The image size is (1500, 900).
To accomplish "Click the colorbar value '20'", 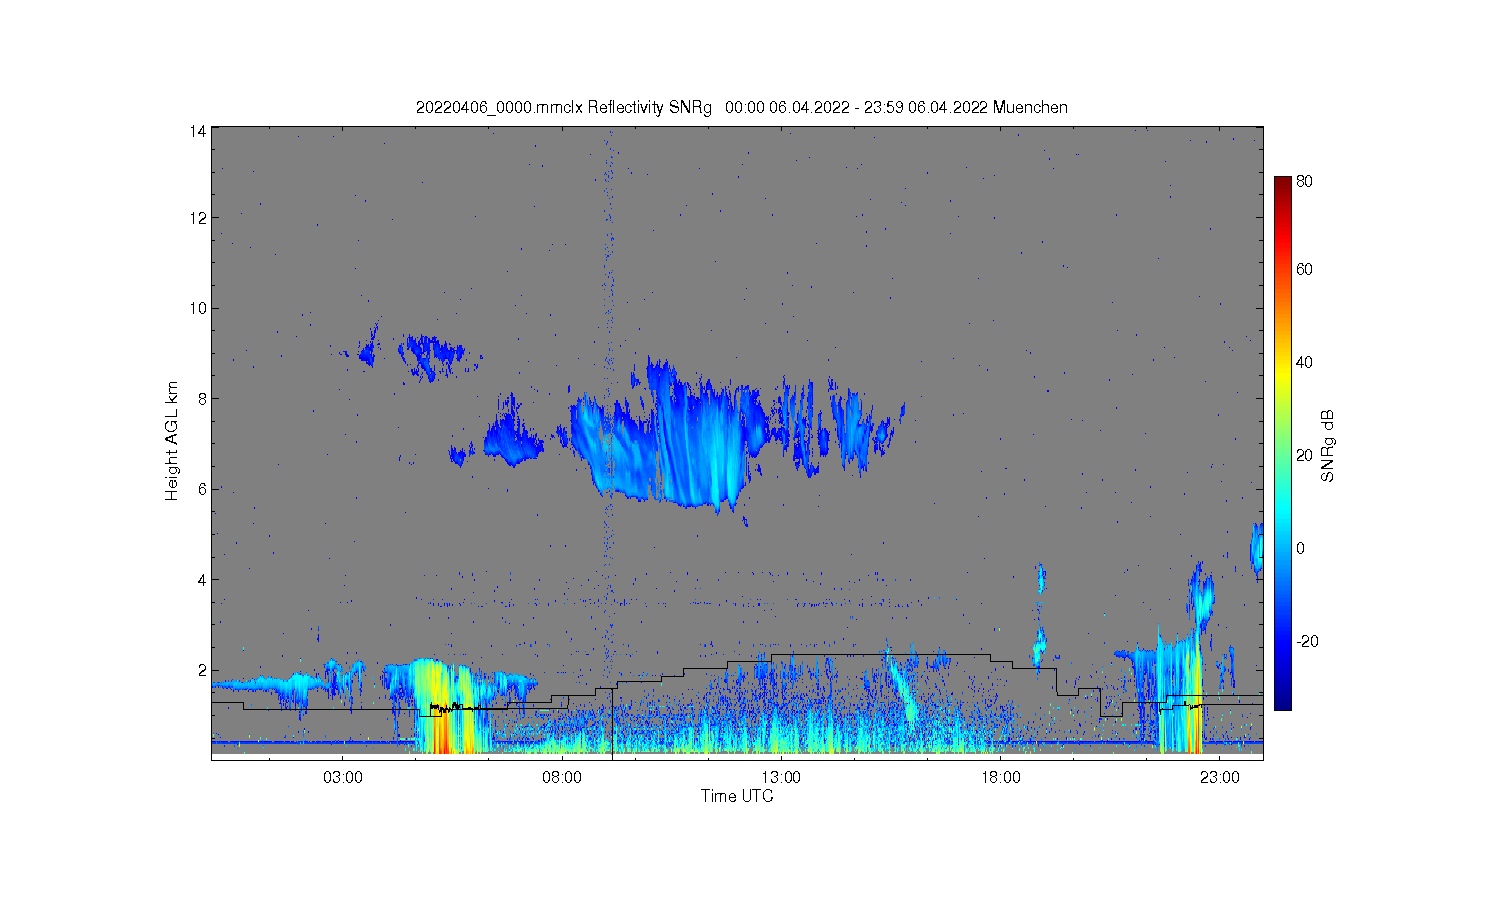I will coord(1304,455).
